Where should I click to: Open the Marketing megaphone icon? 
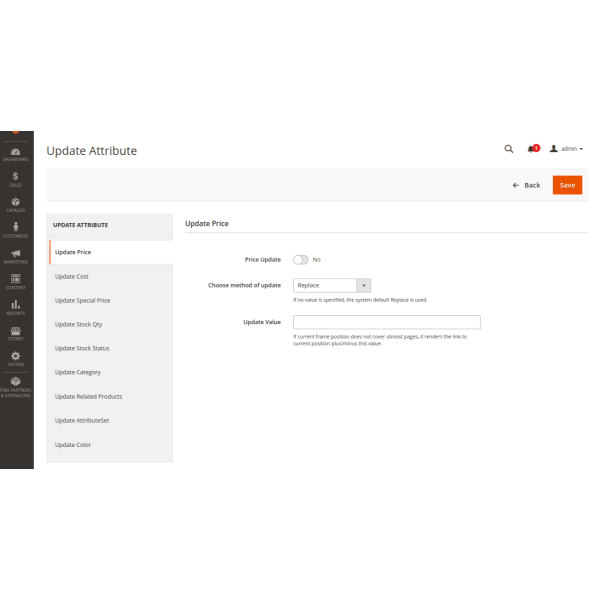pos(15,255)
